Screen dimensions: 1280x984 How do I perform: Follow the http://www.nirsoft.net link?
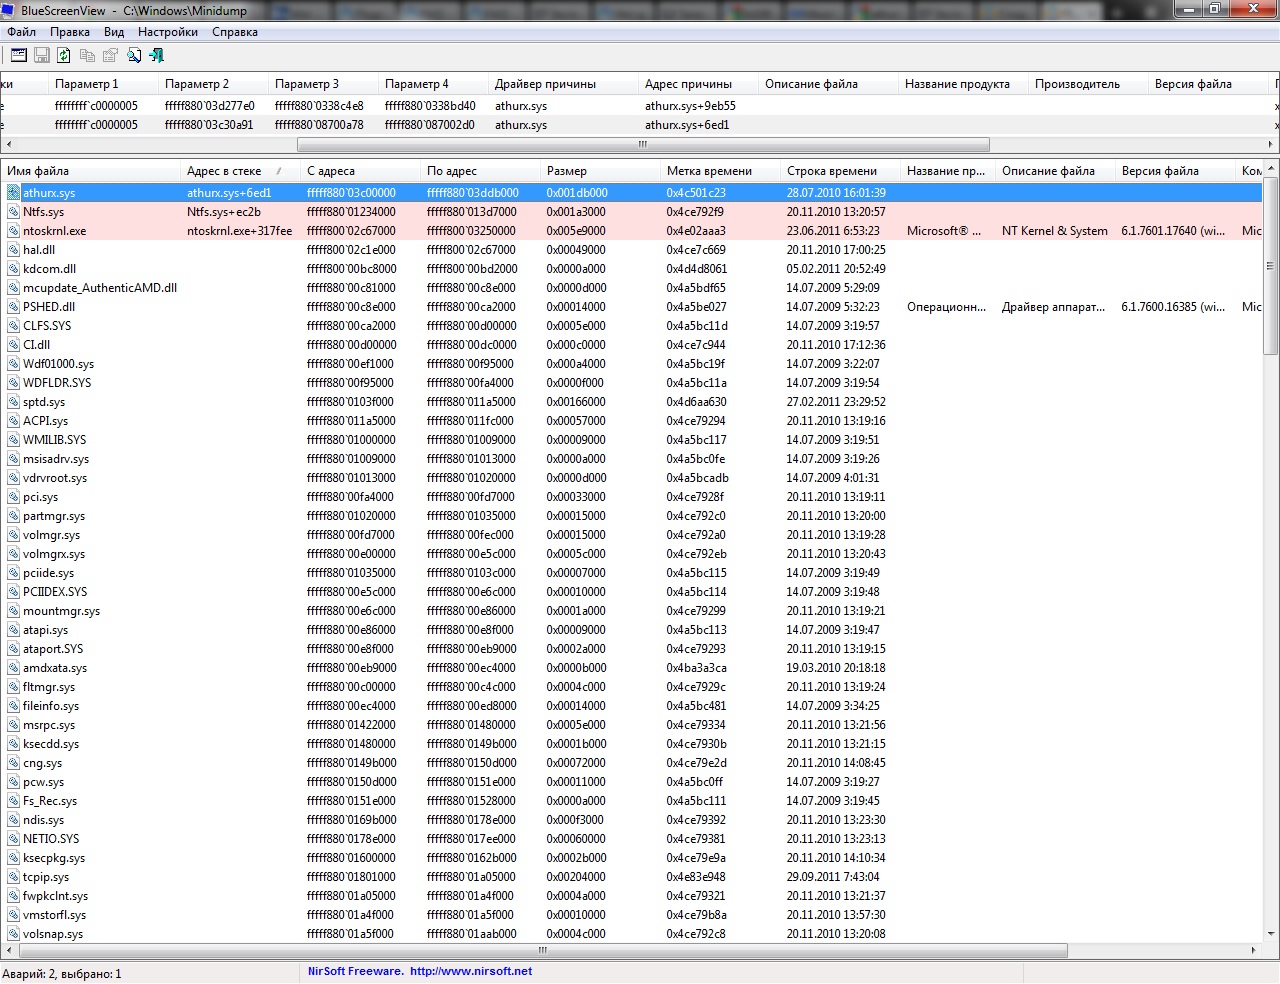click(x=470, y=971)
